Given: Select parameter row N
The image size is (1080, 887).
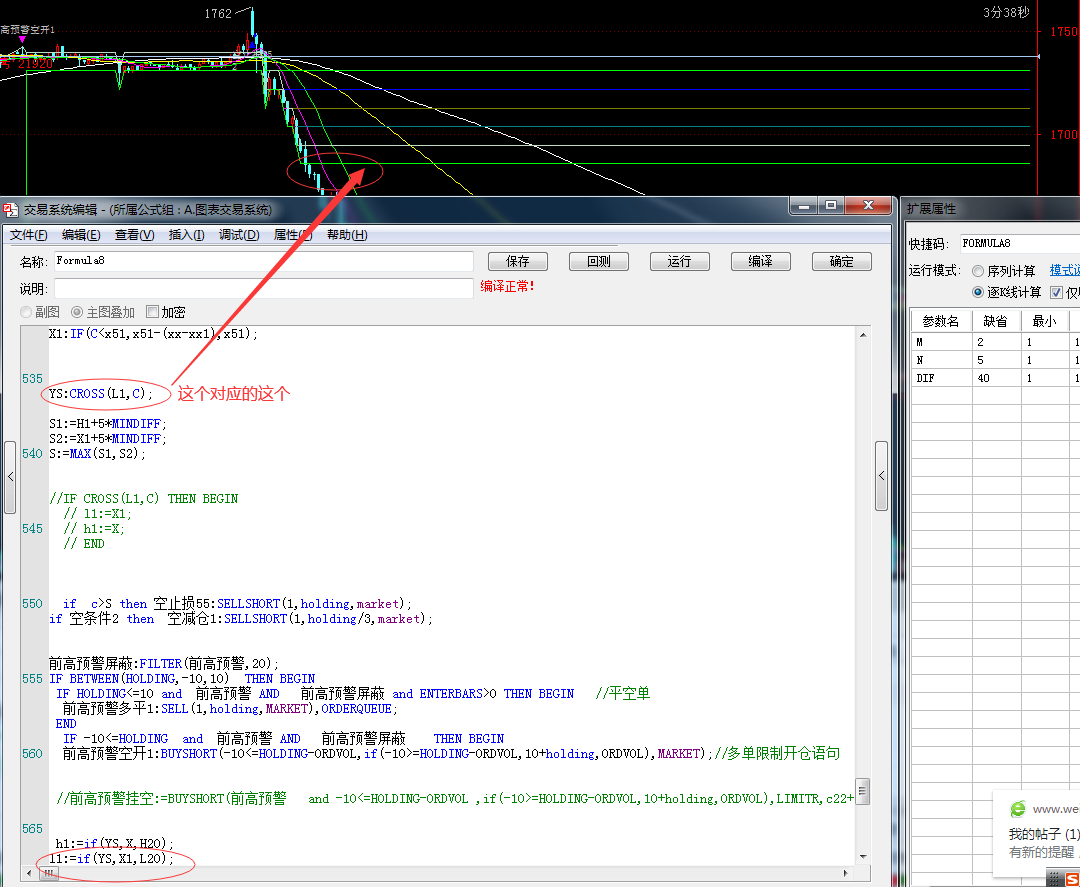Looking at the screenshot, I should coord(995,360).
